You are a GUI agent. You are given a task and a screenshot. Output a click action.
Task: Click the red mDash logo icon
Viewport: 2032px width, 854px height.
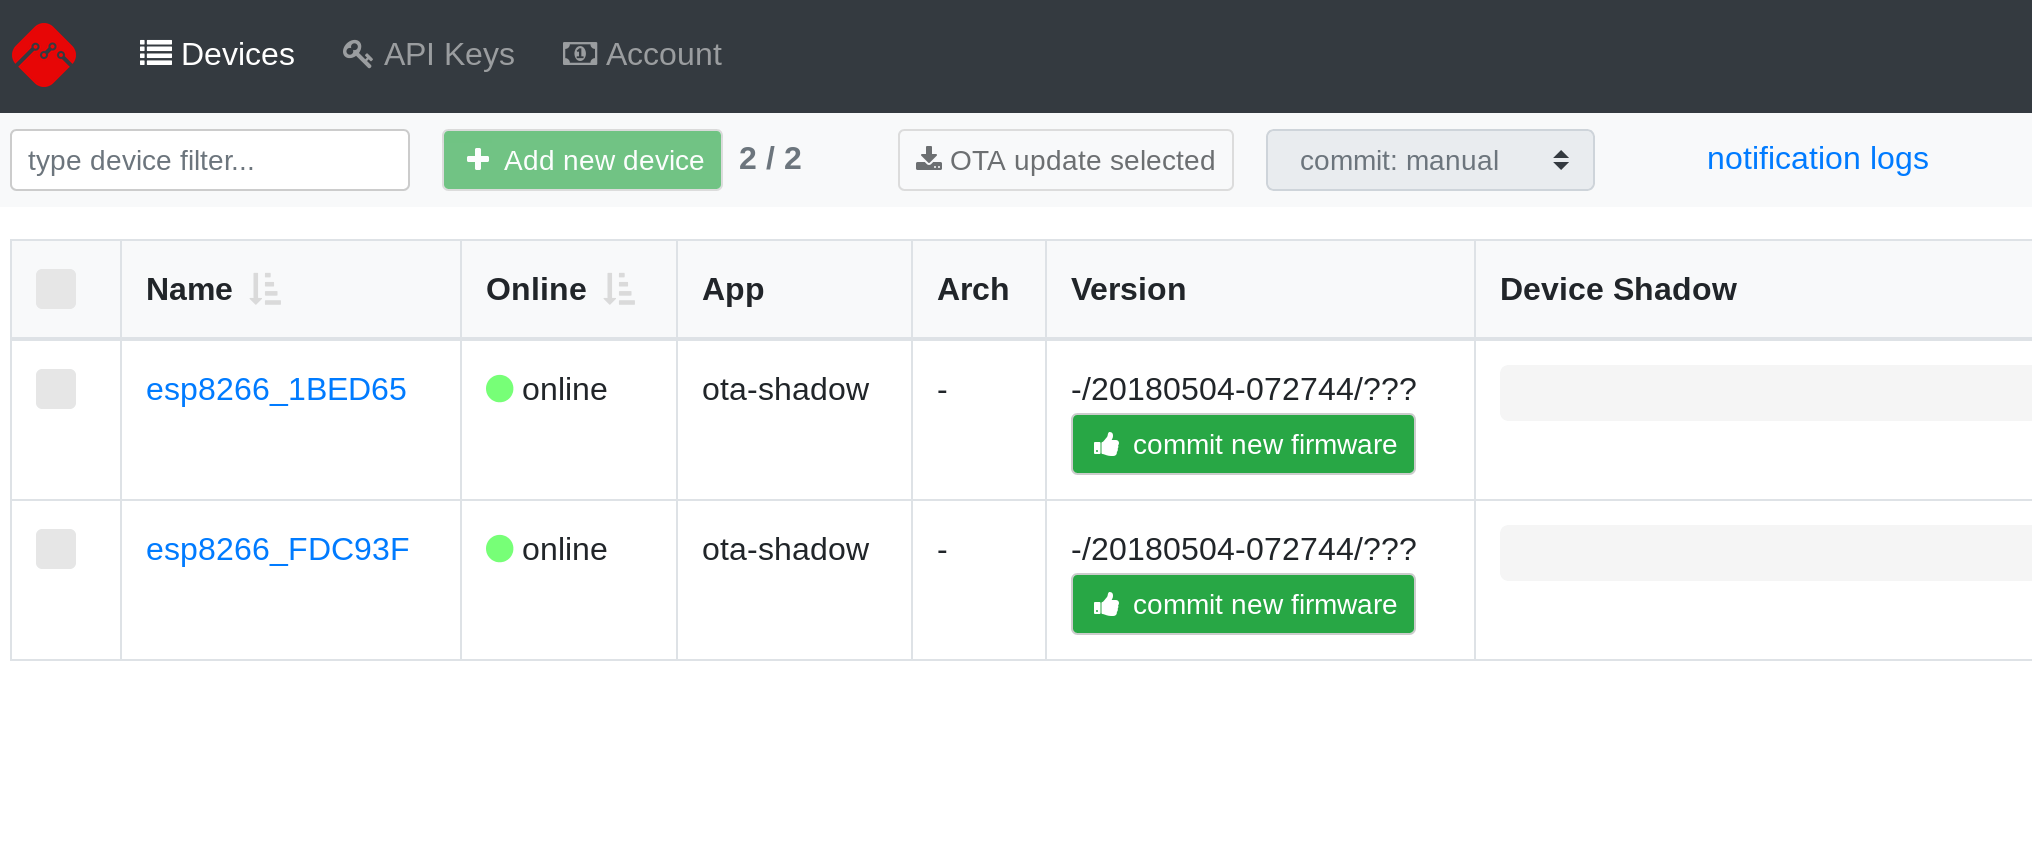[x=44, y=55]
